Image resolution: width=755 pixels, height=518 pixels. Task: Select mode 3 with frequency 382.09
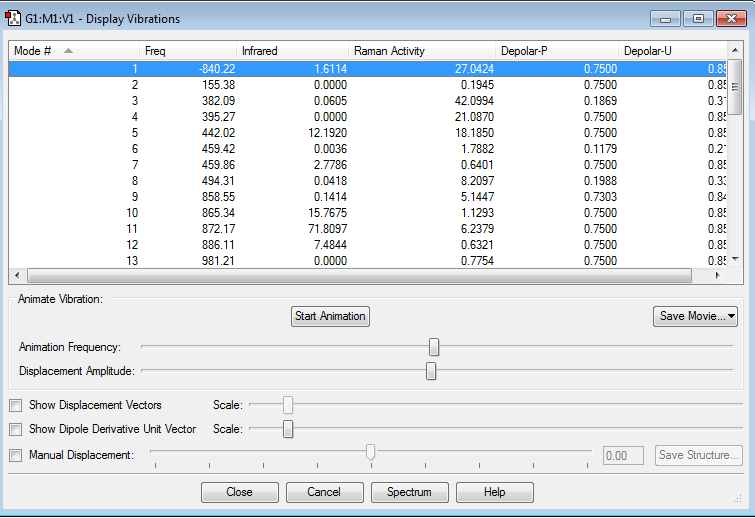367,101
